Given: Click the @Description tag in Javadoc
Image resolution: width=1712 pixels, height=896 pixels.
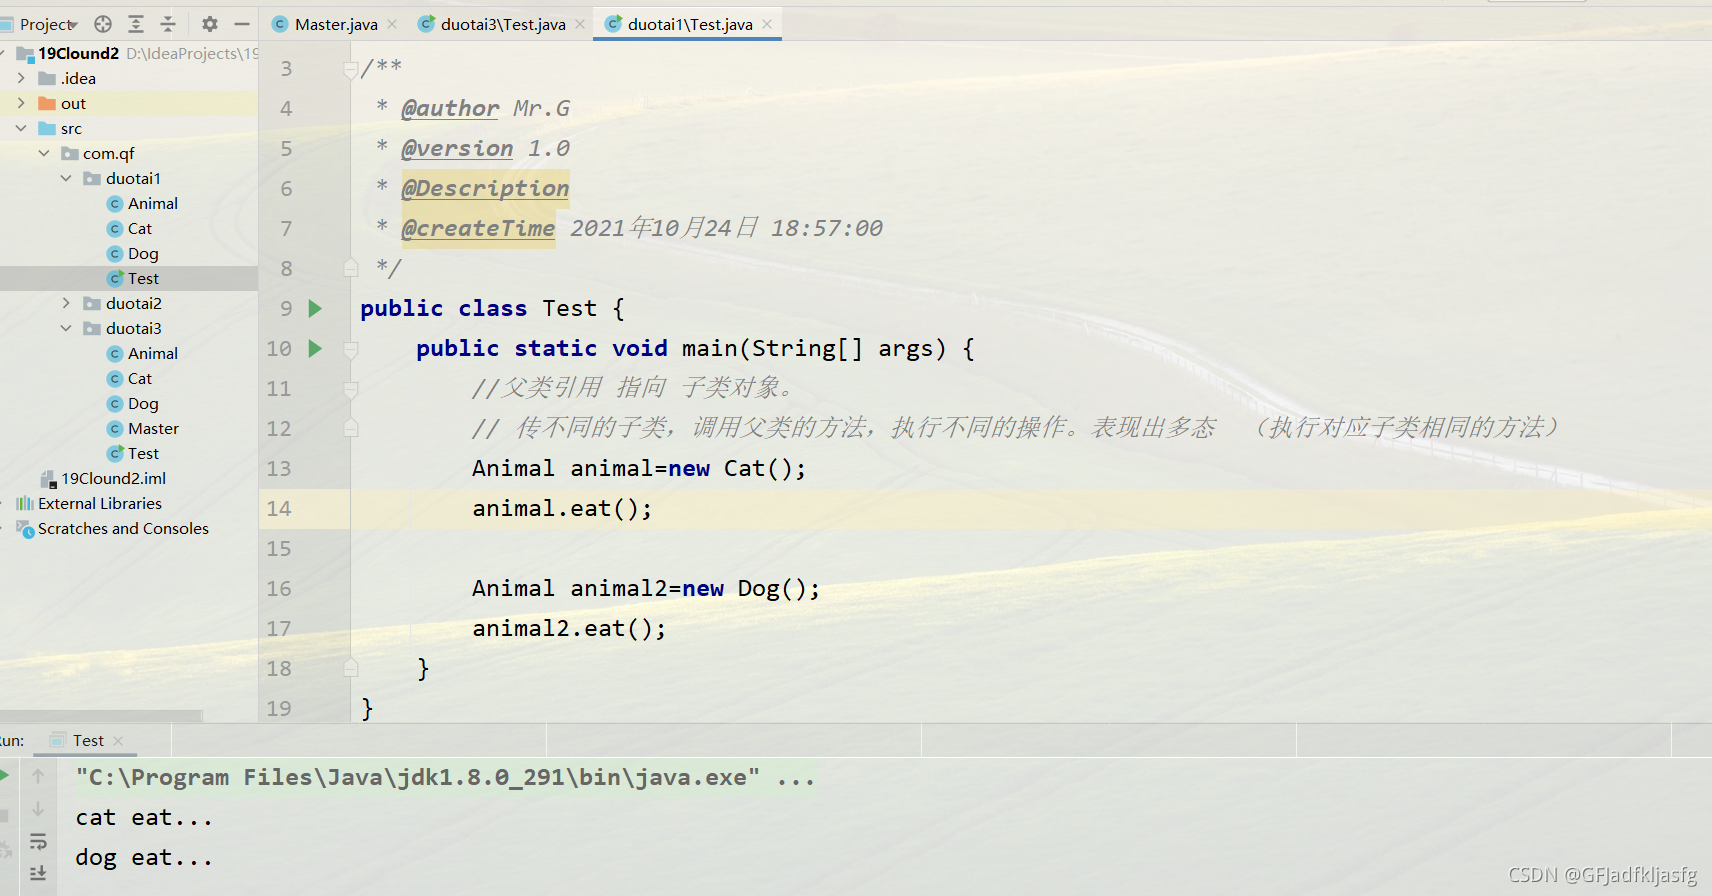Looking at the screenshot, I should 485,188.
